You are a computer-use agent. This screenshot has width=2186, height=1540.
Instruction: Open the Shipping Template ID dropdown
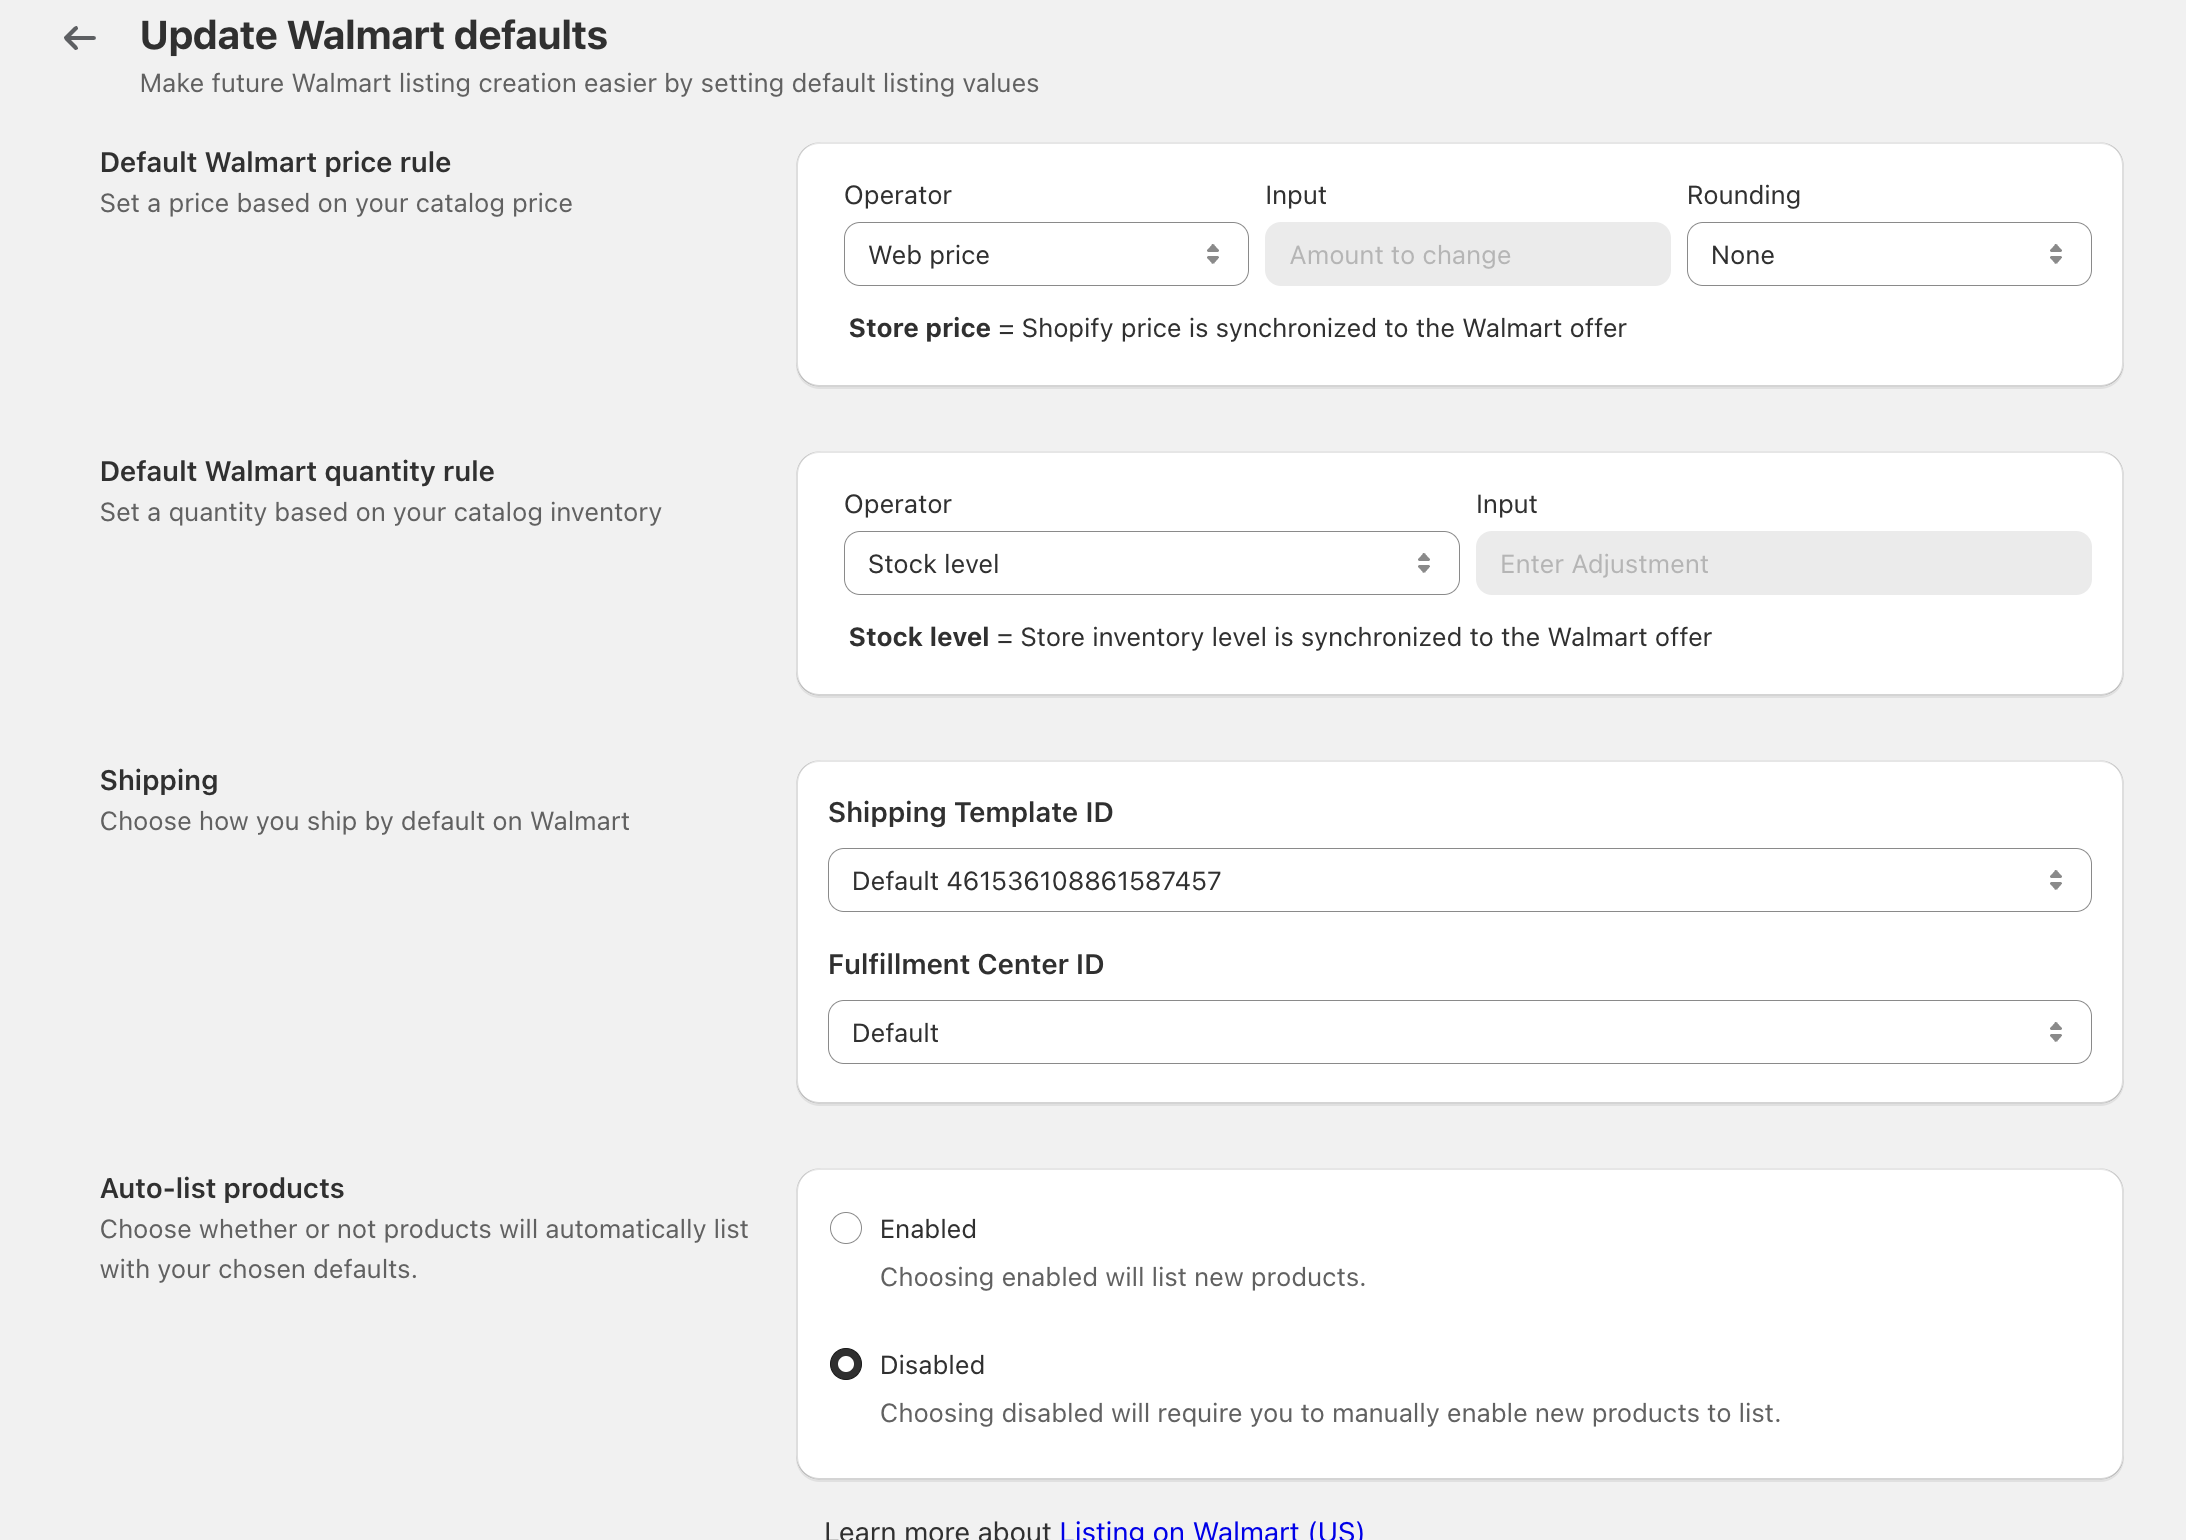pos(1459,880)
